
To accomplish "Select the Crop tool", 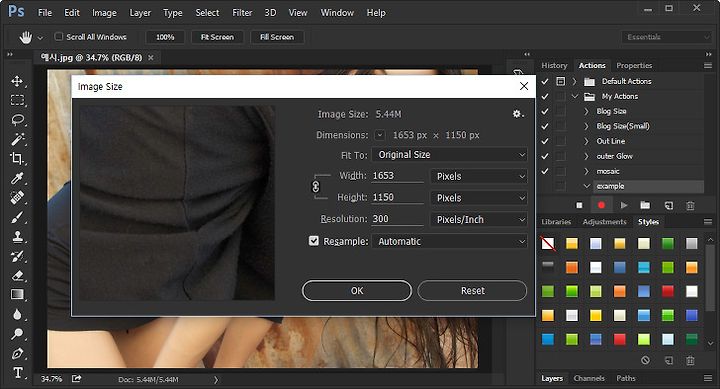I will pos(17,158).
